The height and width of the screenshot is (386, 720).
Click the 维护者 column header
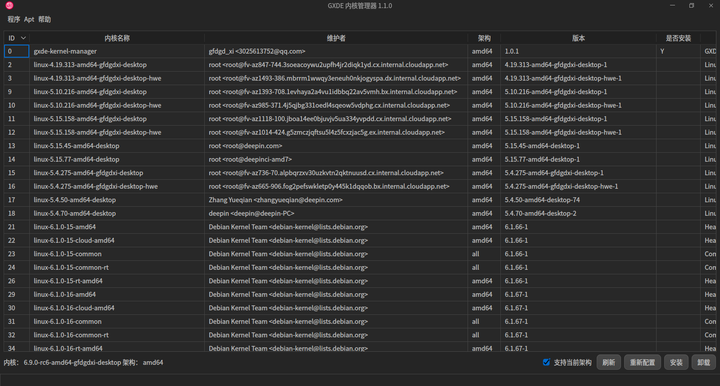tap(336, 38)
